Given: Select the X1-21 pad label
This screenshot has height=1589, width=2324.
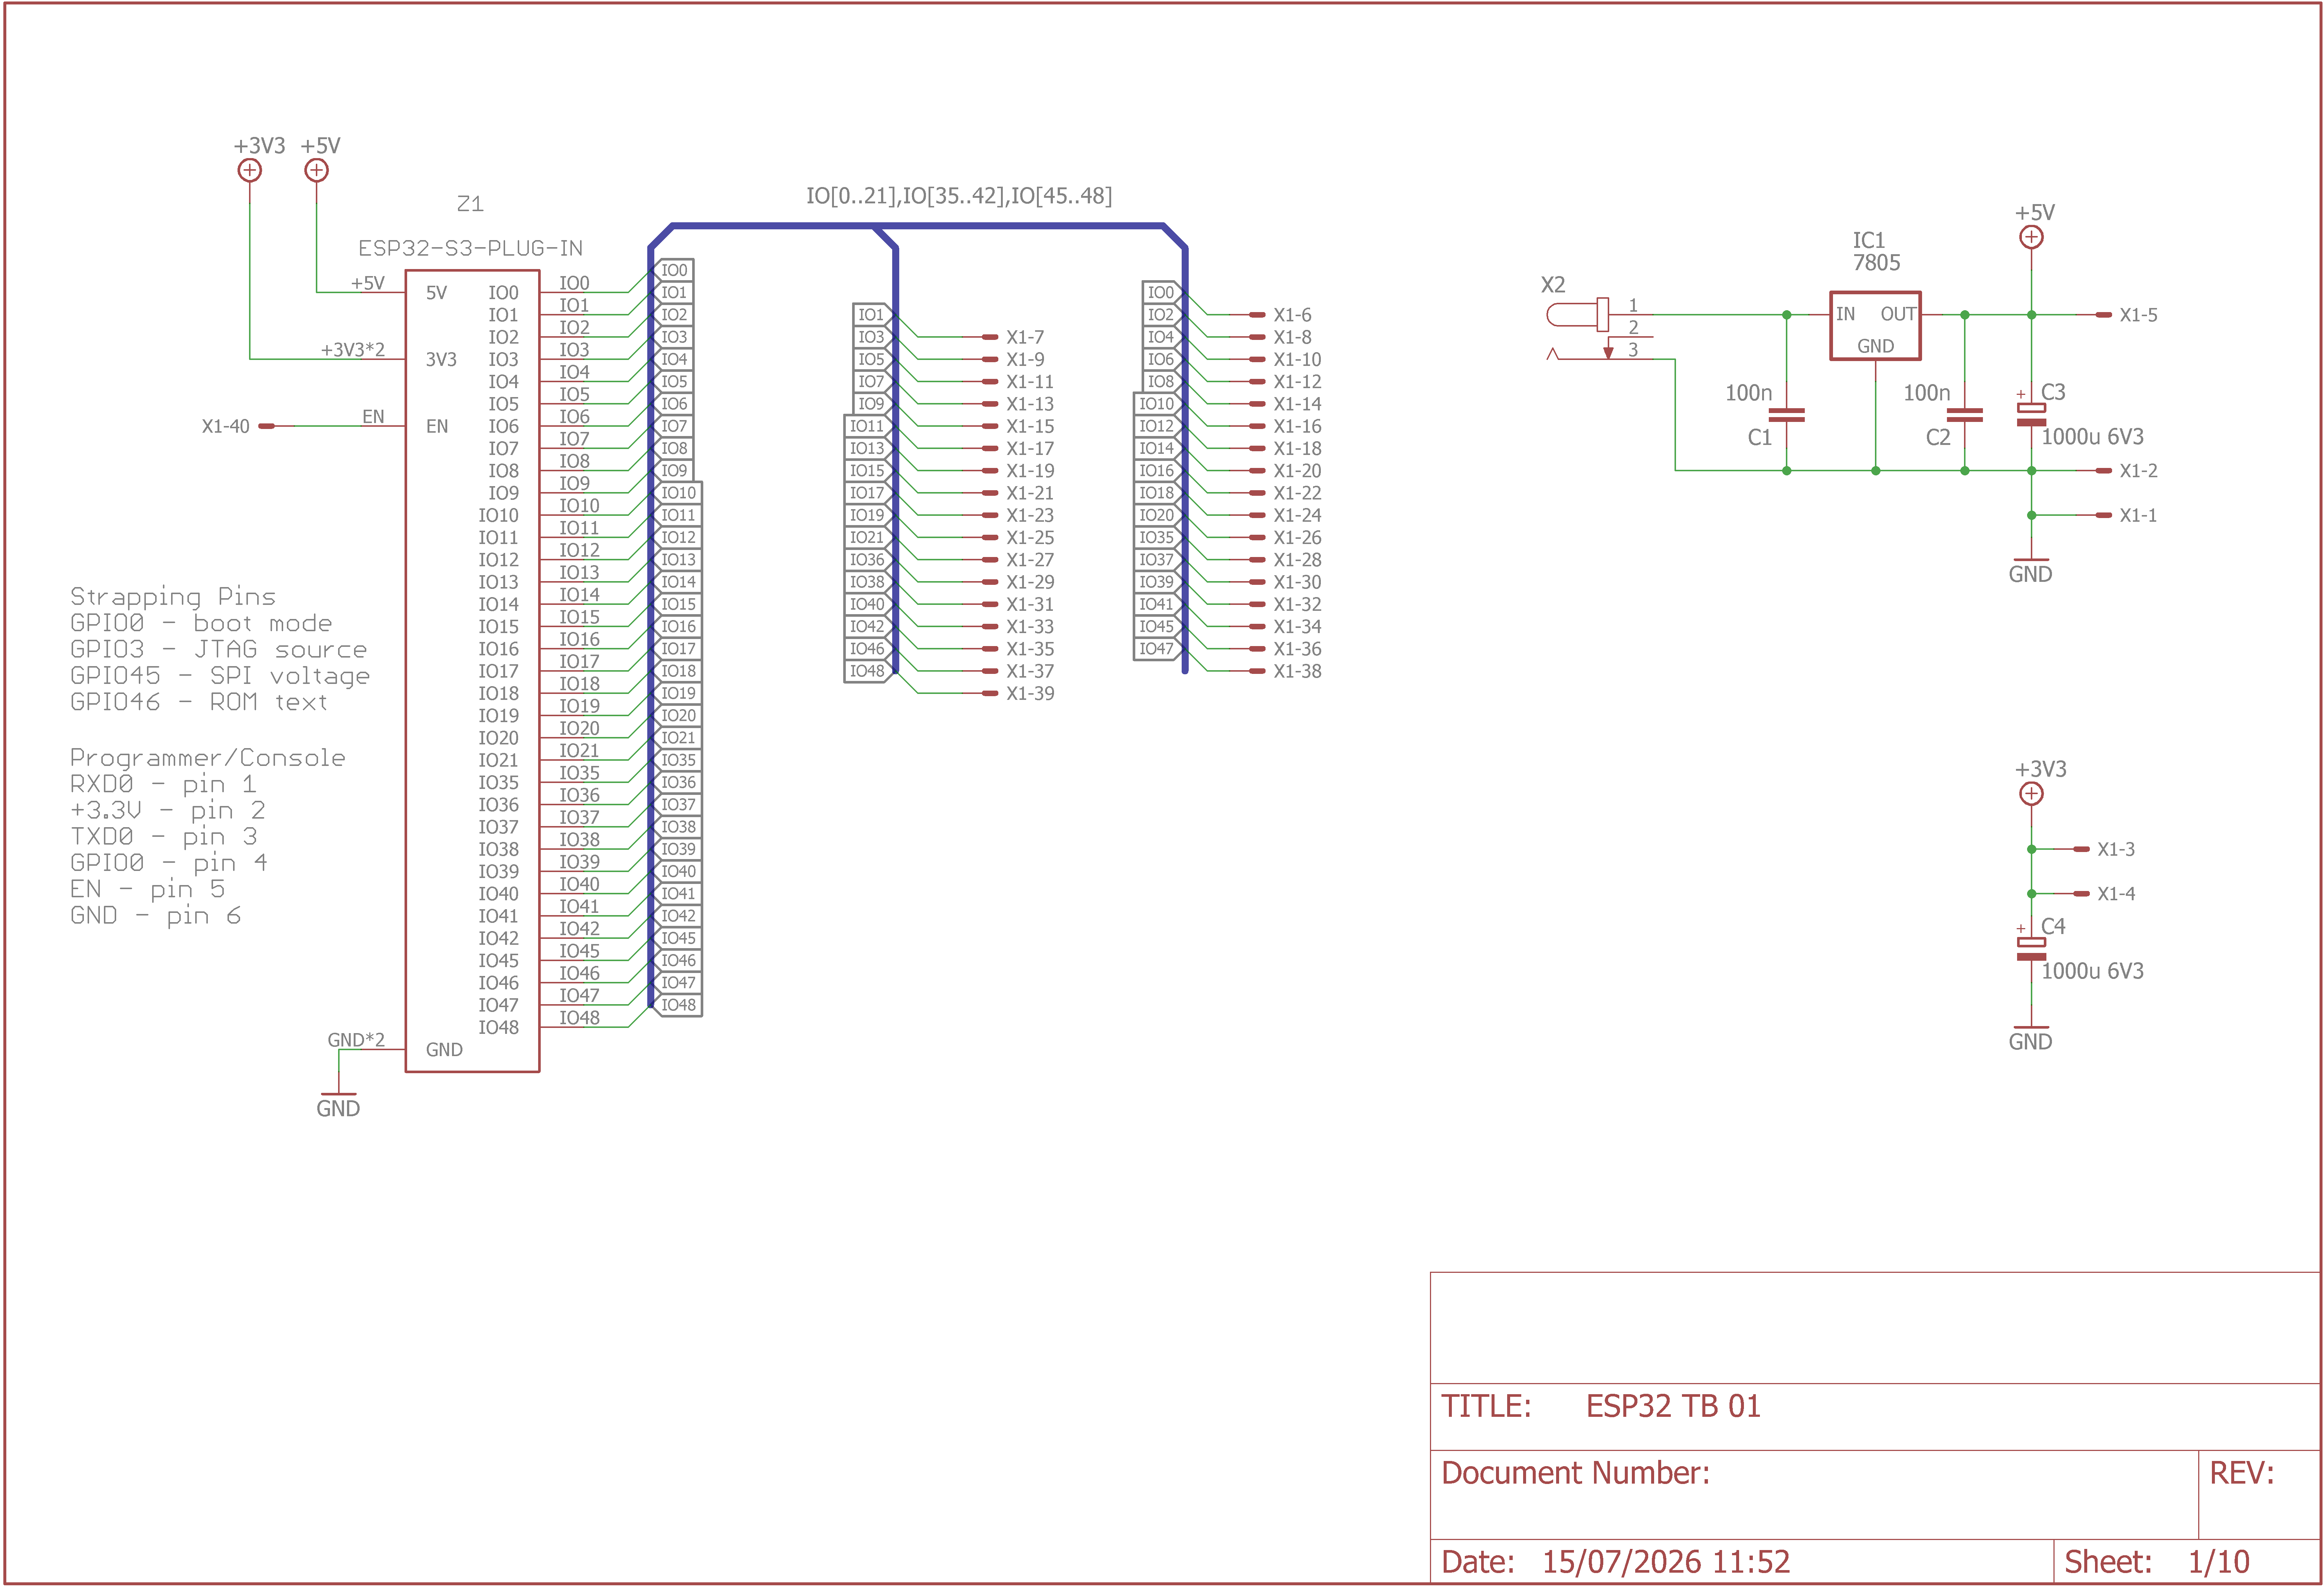Looking at the screenshot, I should click(x=1030, y=493).
